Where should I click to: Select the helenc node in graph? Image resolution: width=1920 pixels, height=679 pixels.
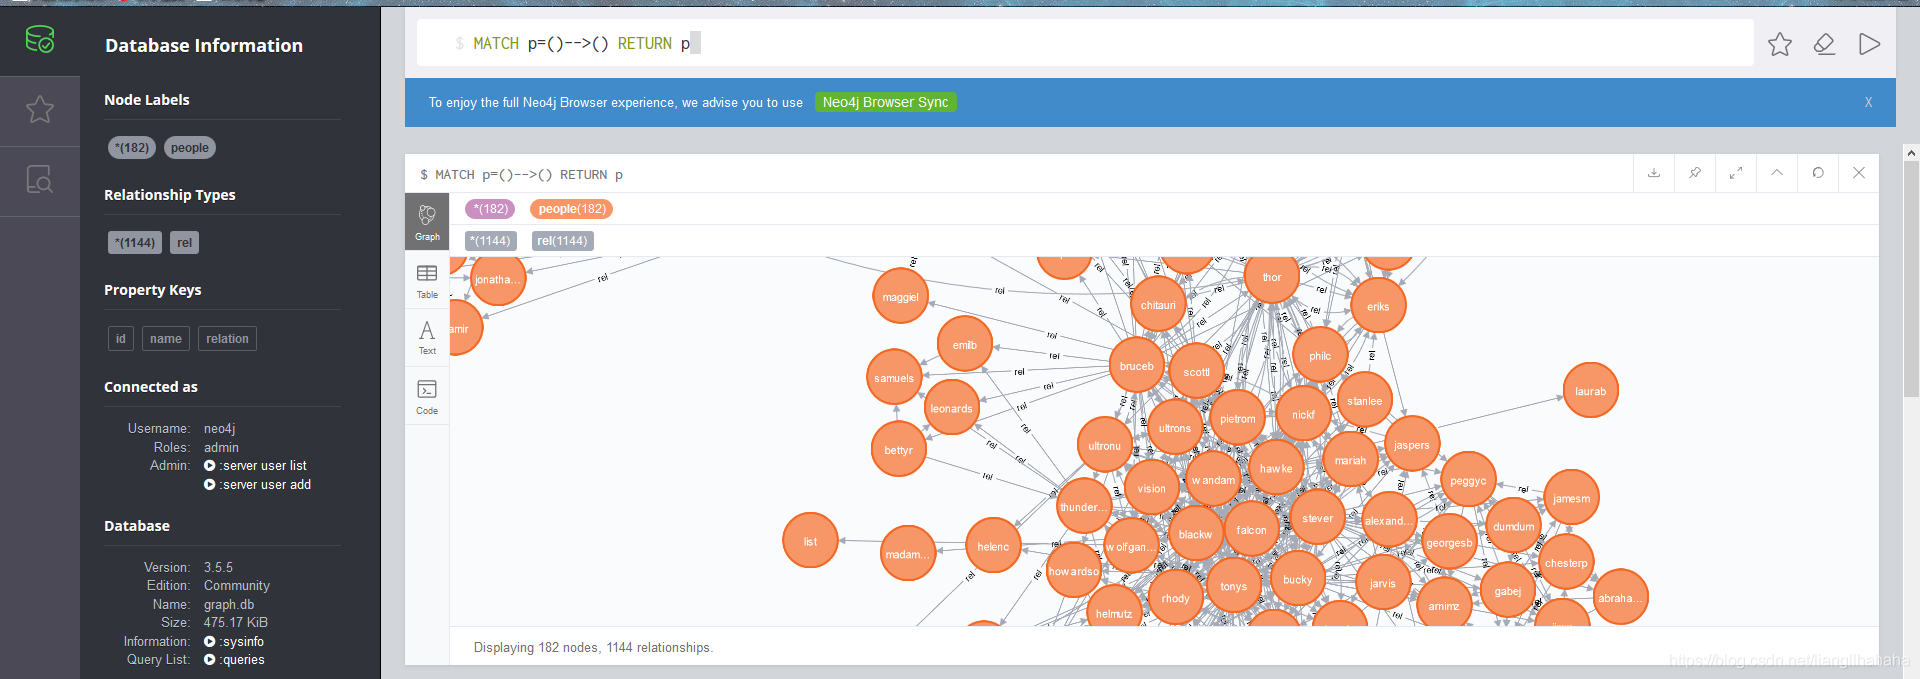pos(993,546)
